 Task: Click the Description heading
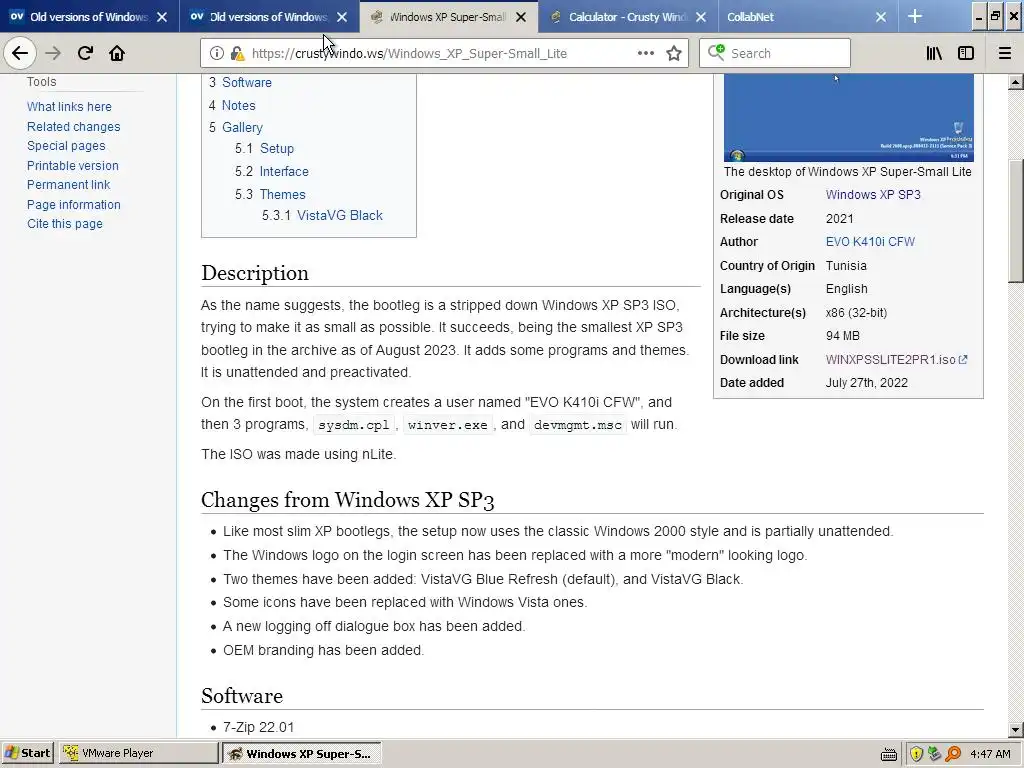pyautogui.click(x=255, y=273)
